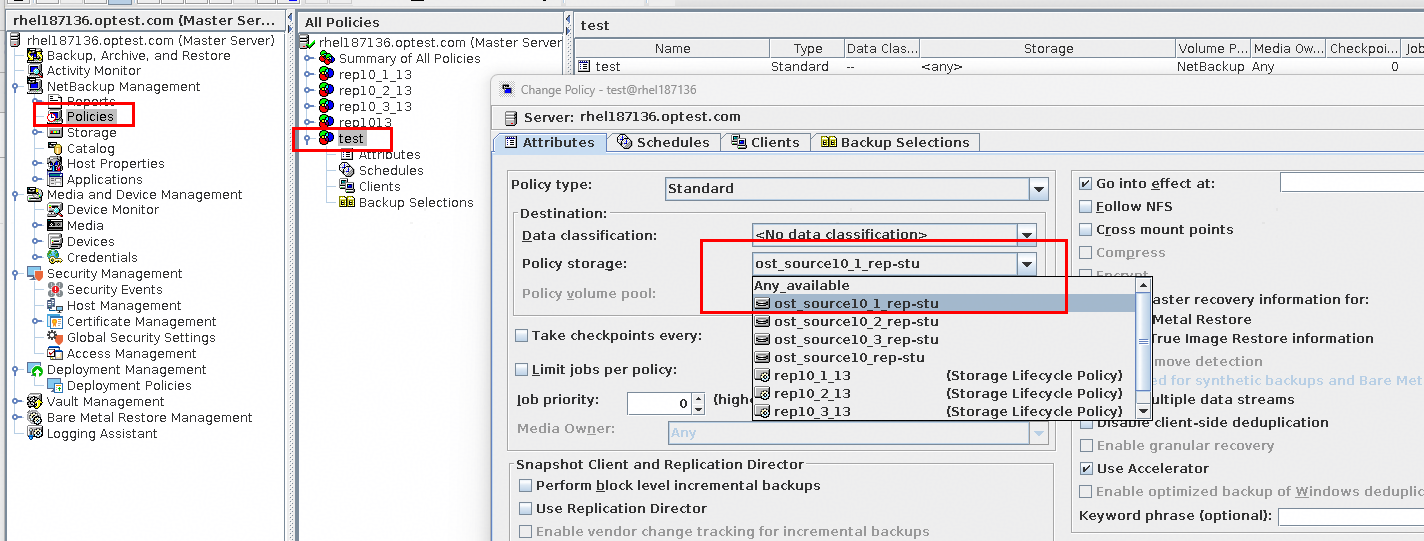Image resolution: width=1424 pixels, height=541 pixels.
Task: Choose Any_available from storage list
Action: pos(944,286)
